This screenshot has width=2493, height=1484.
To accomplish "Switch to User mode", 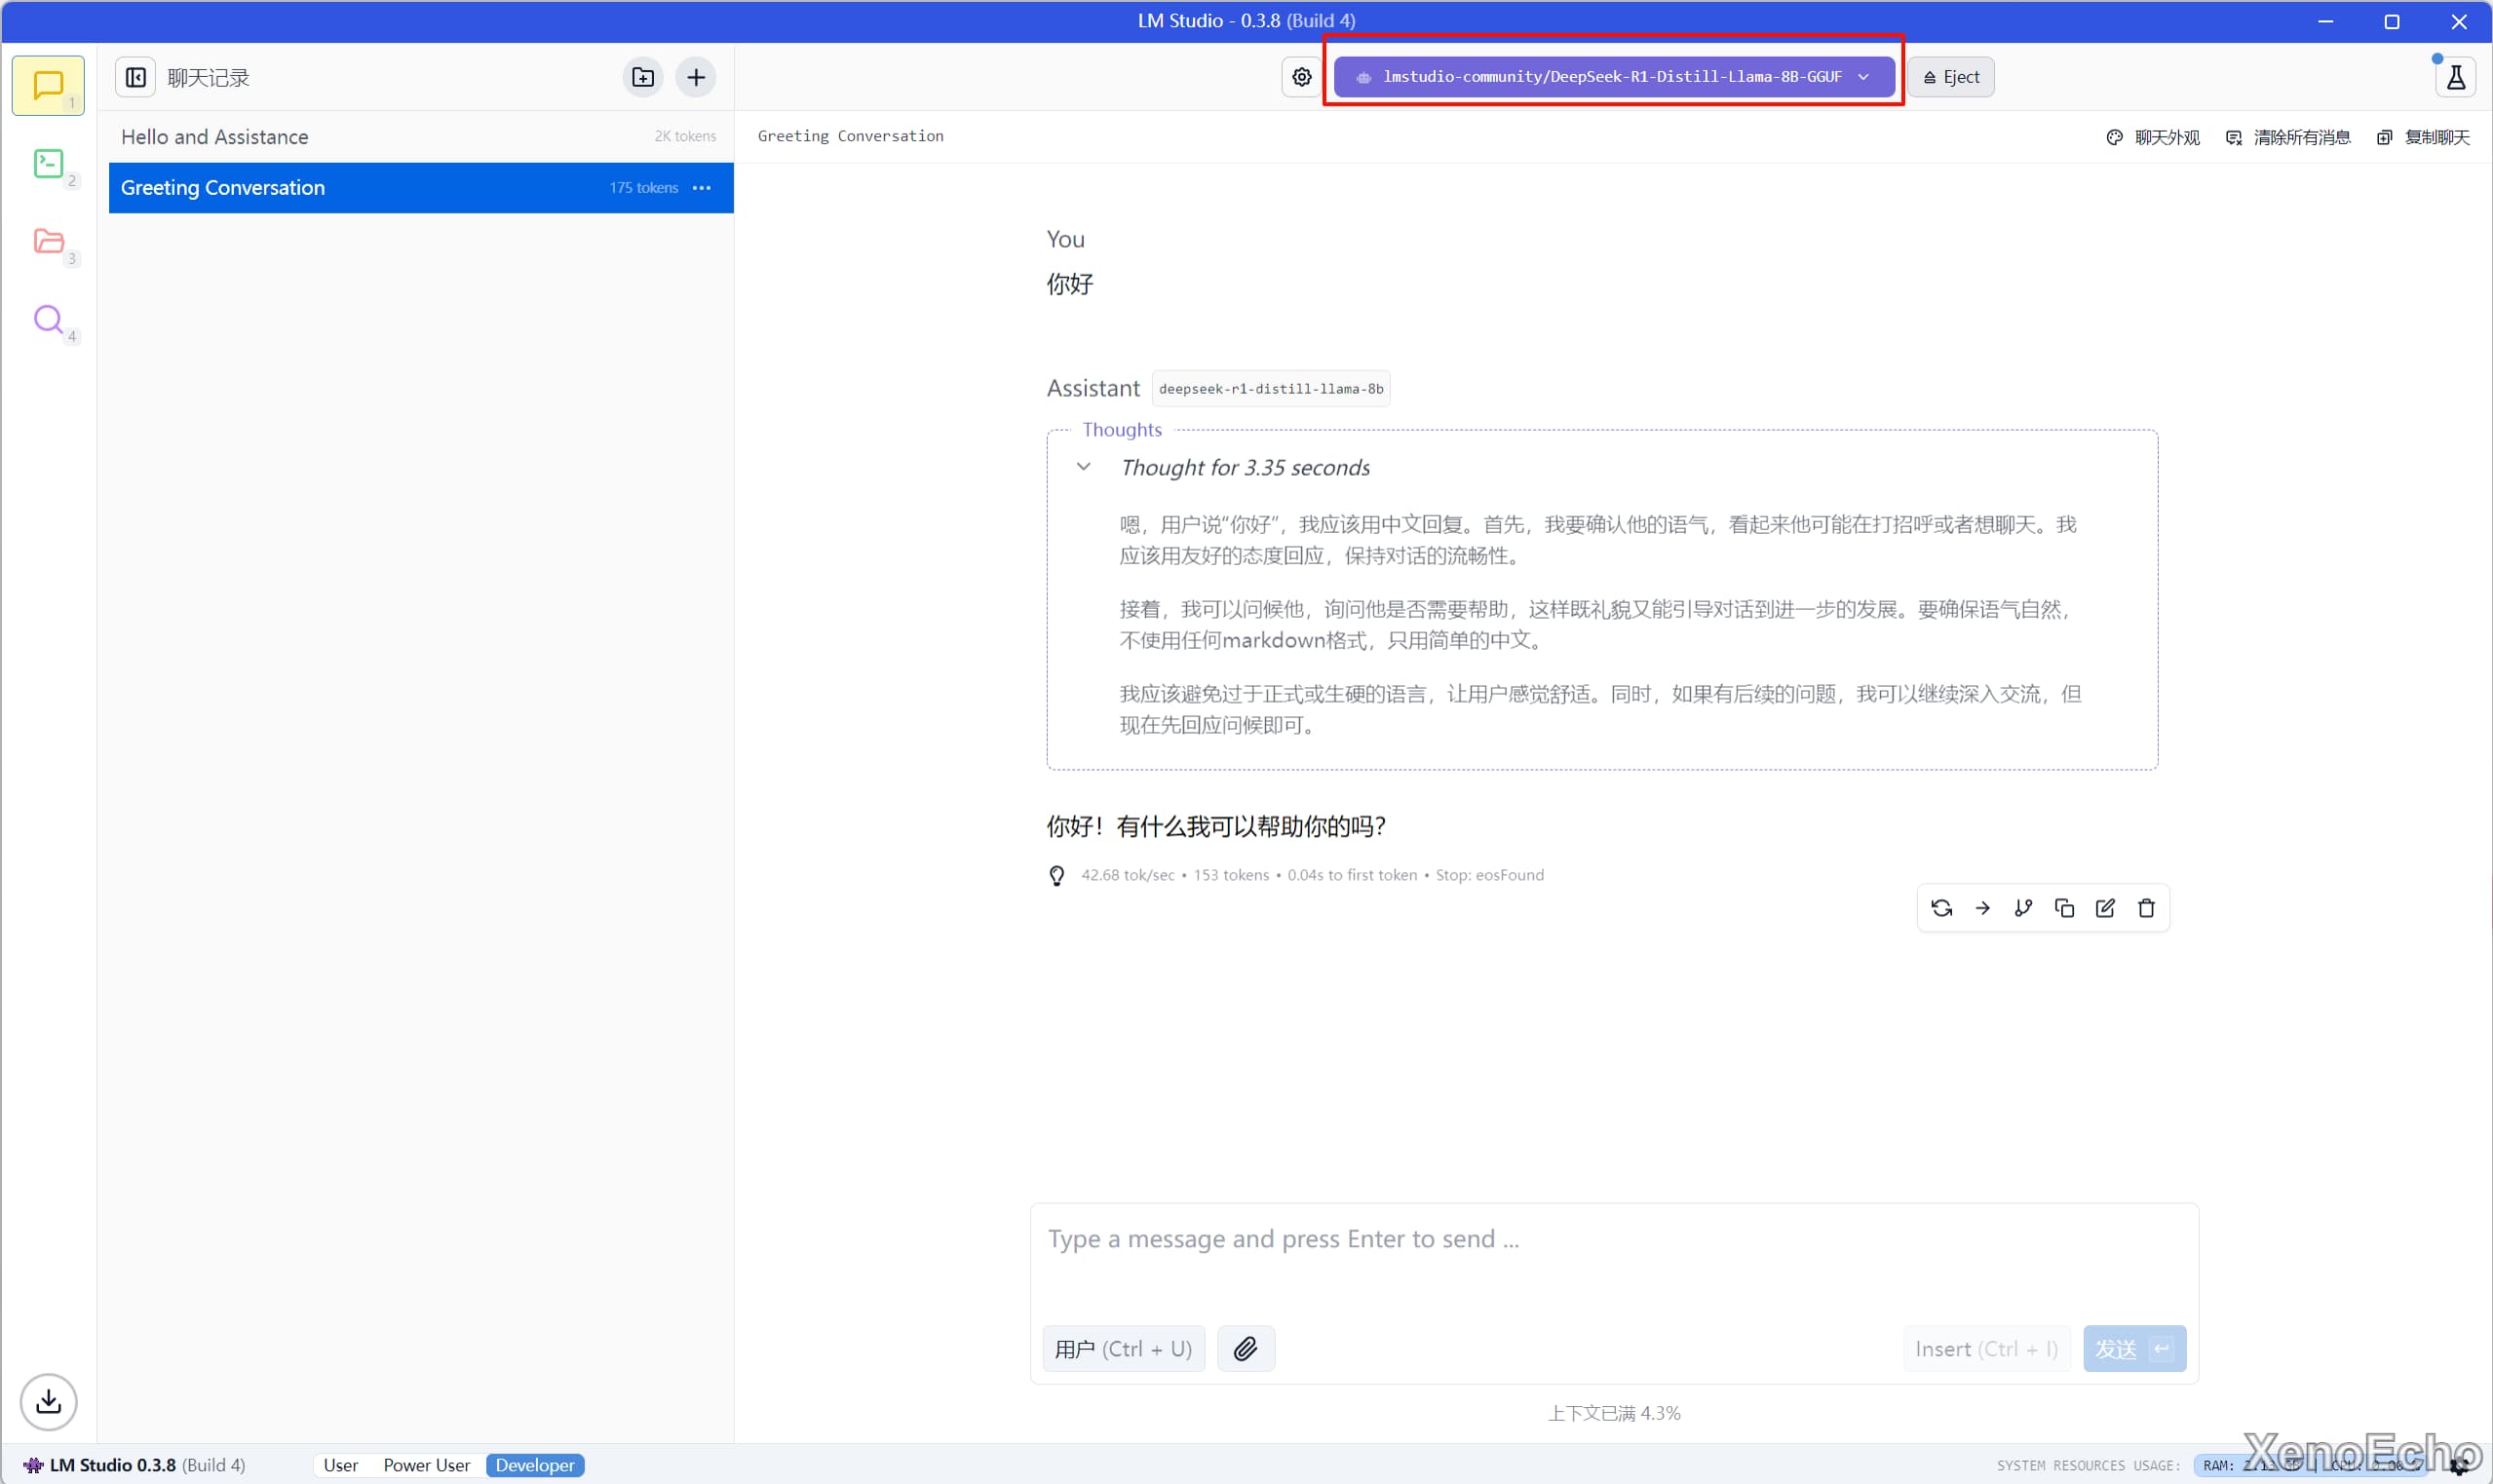I will (340, 1465).
